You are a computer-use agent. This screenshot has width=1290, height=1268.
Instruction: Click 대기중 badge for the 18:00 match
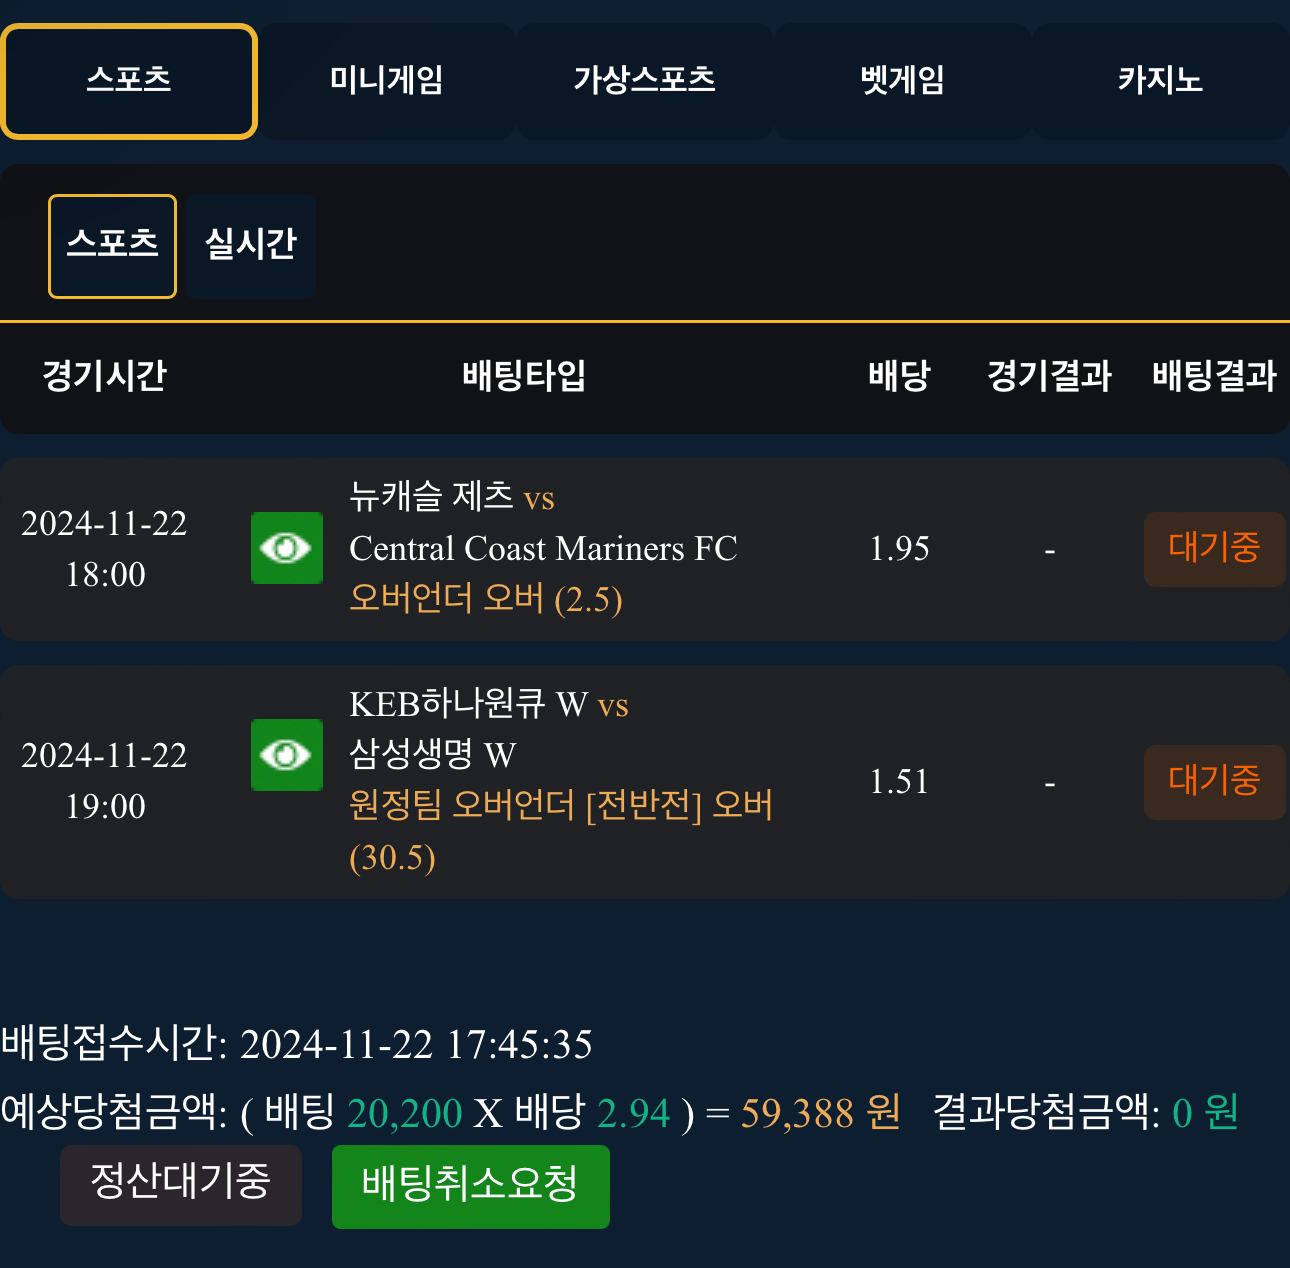coord(1214,549)
